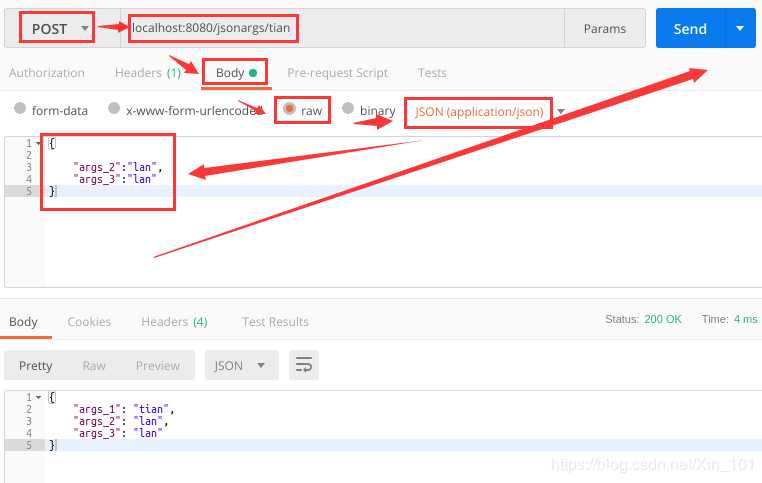762x483 pixels.
Task: Click the "args_1": "tian" response line
Action: pos(123,409)
